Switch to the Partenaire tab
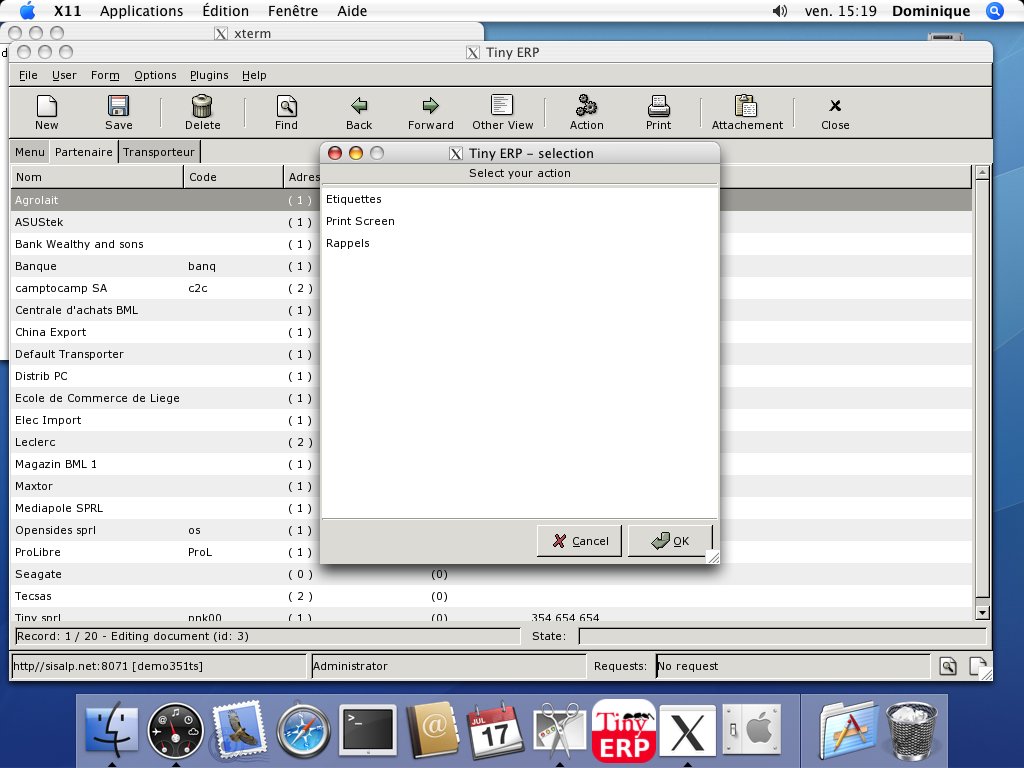 tap(84, 152)
